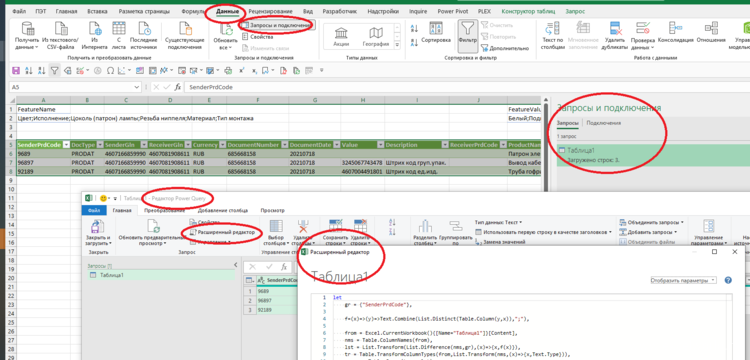Open DocType column filter dropdown
The image size is (750, 360).
coord(100,145)
